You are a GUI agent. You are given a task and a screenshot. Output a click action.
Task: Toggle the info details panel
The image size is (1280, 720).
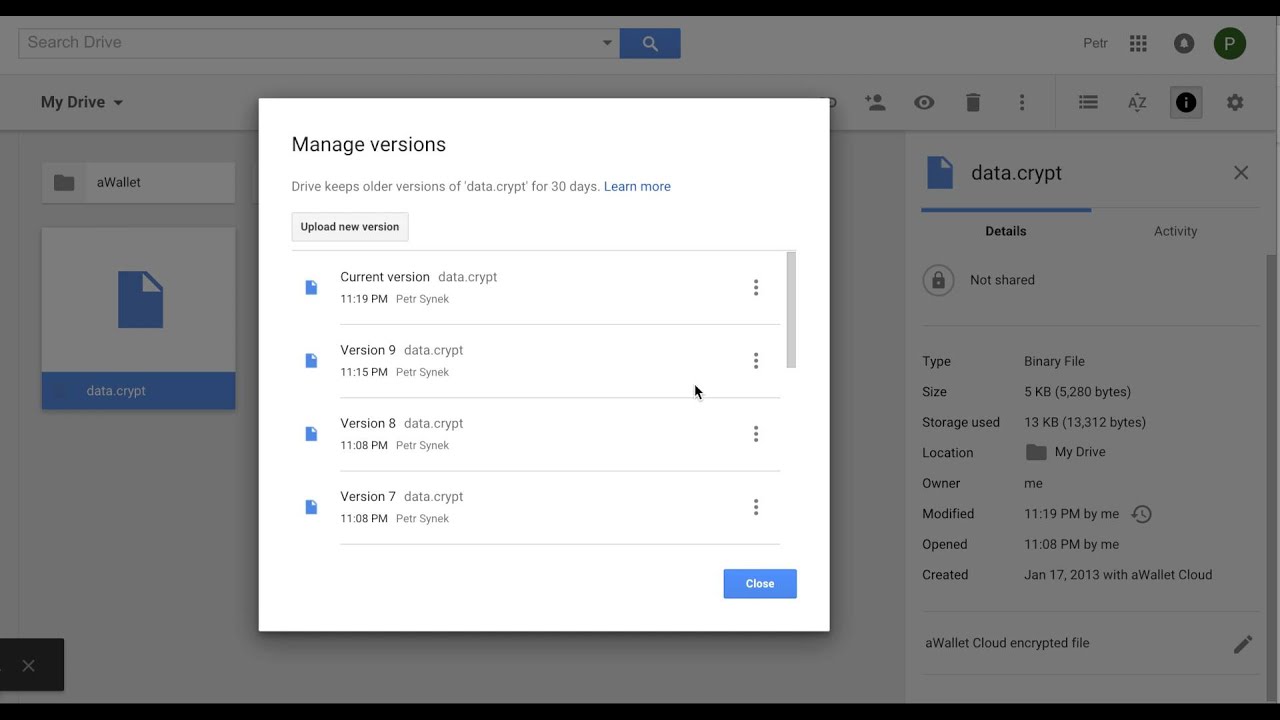click(1186, 102)
